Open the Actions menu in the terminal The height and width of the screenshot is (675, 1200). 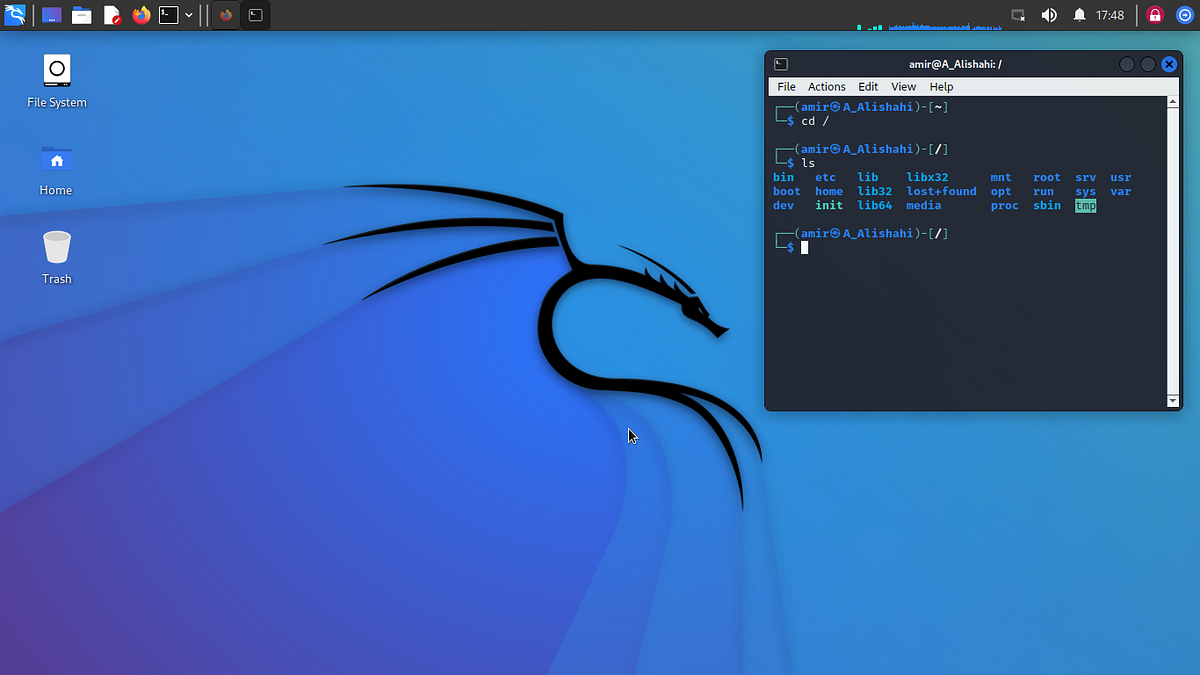pos(826,87)
